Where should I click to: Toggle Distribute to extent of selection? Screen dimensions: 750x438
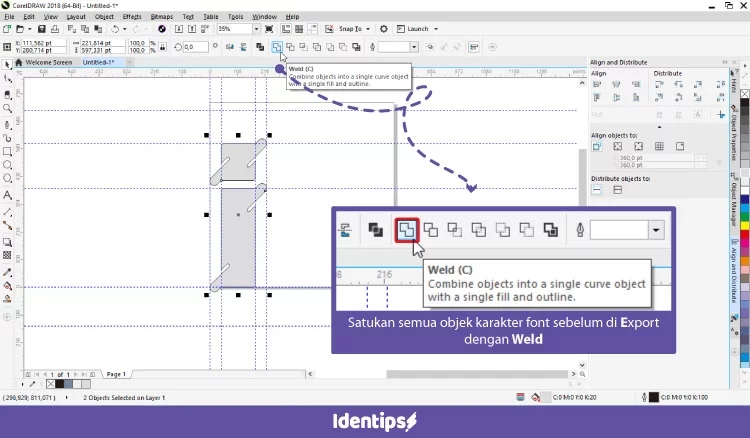(597, 189)
